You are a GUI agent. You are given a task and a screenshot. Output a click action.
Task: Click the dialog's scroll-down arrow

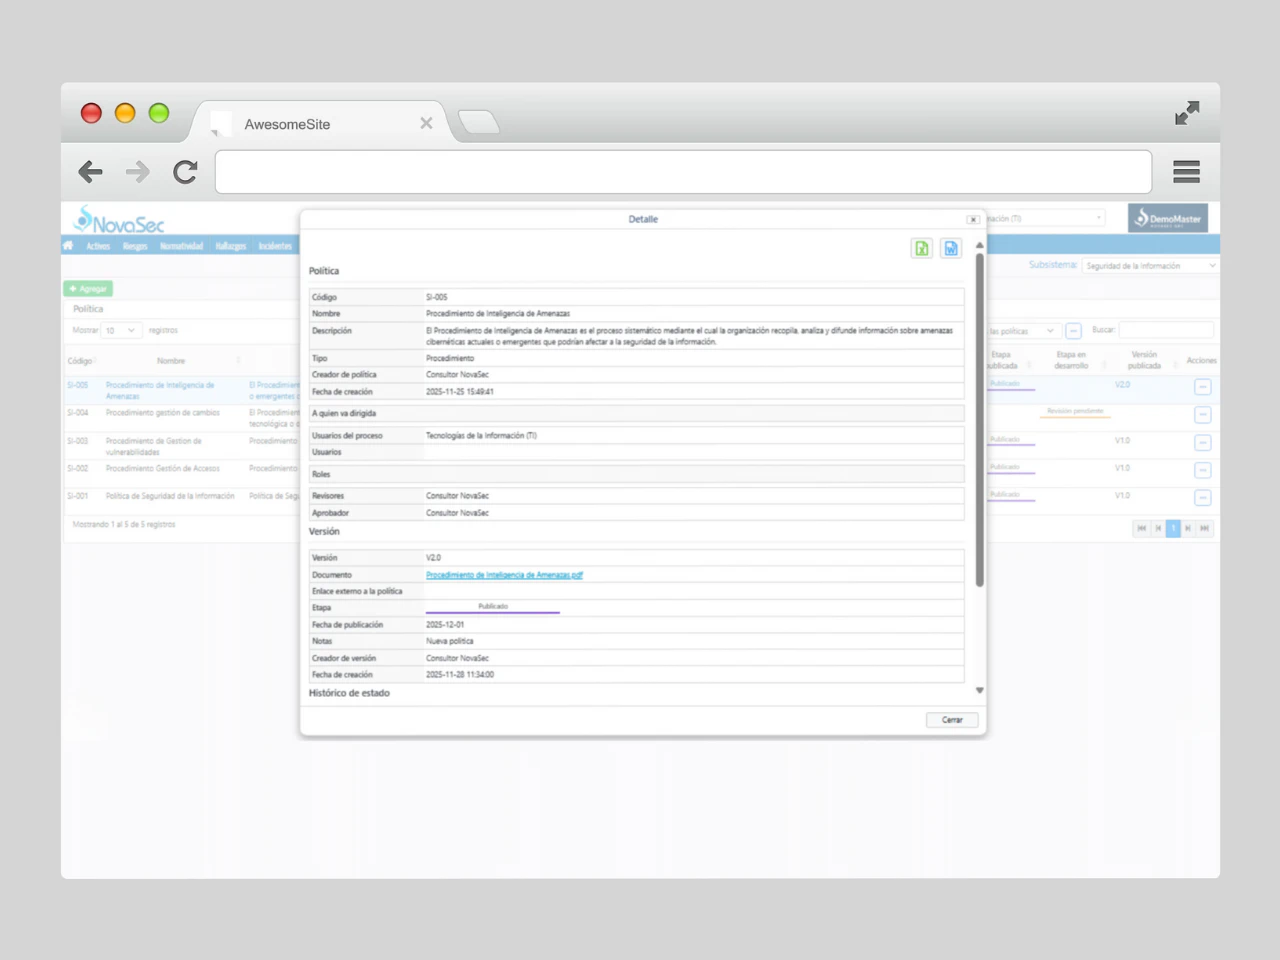pyautogui.click(x=980, y=690)
